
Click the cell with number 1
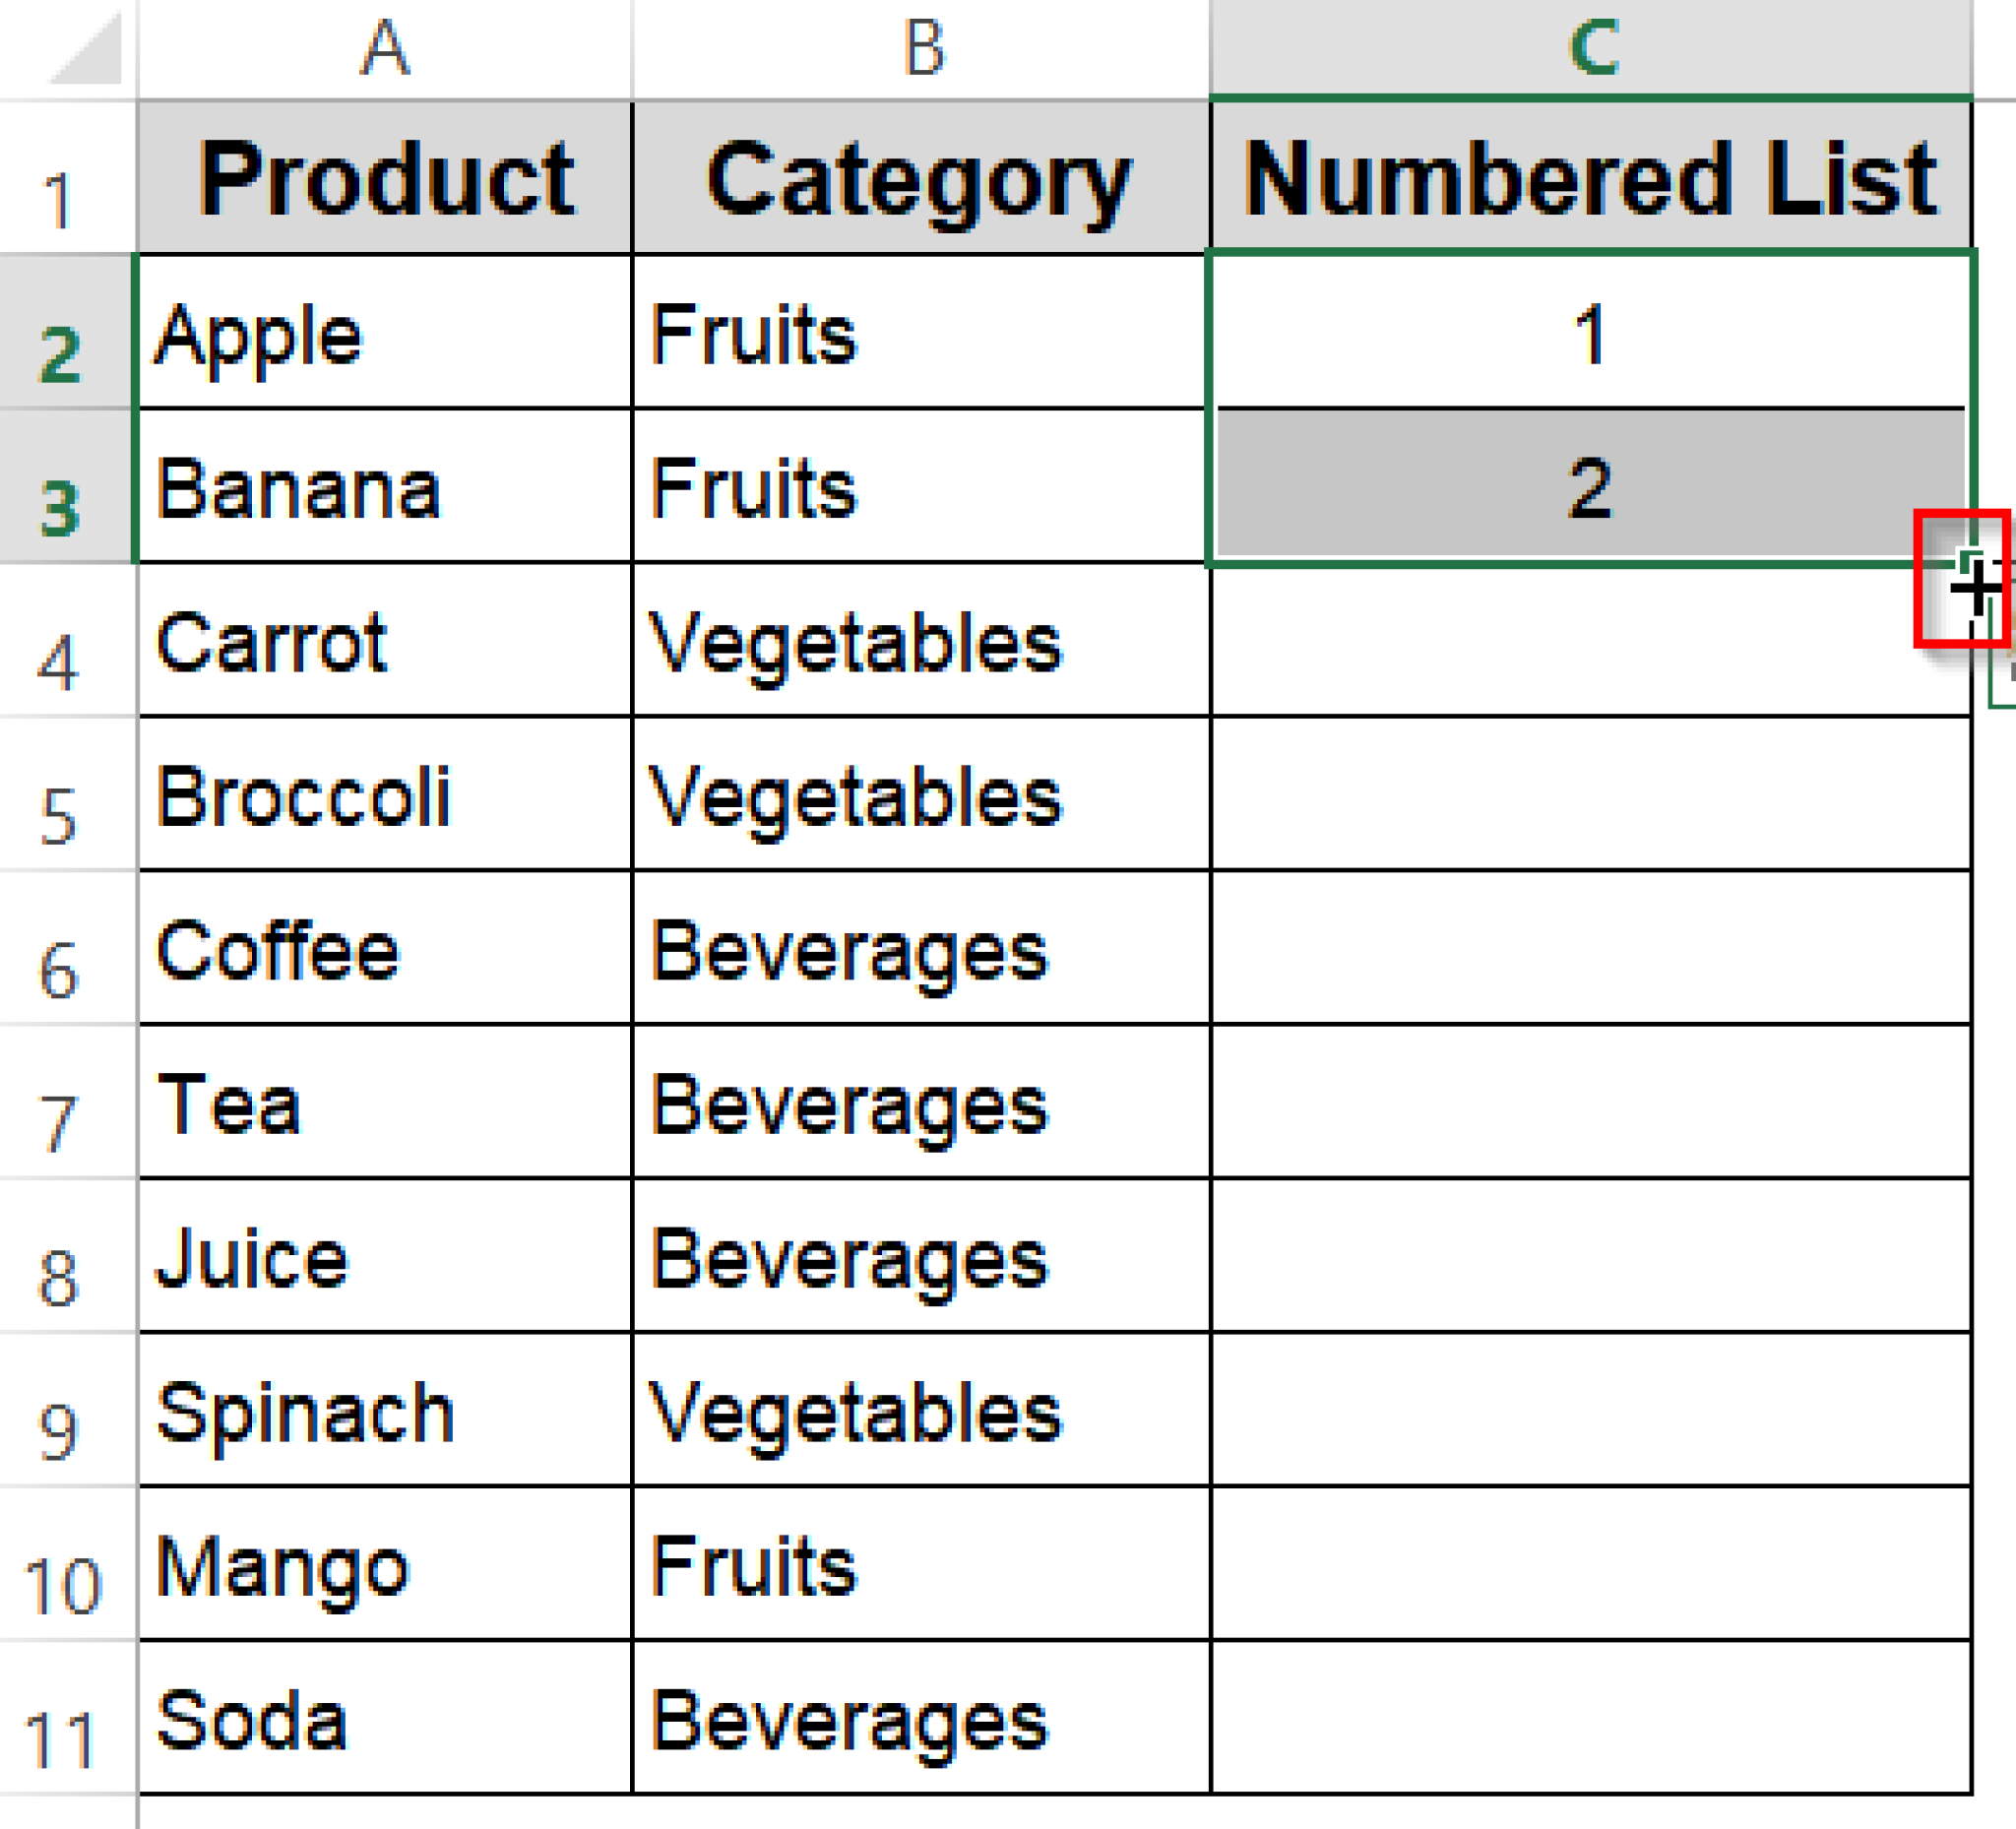pyautogui.click(x=1590, y=335)
